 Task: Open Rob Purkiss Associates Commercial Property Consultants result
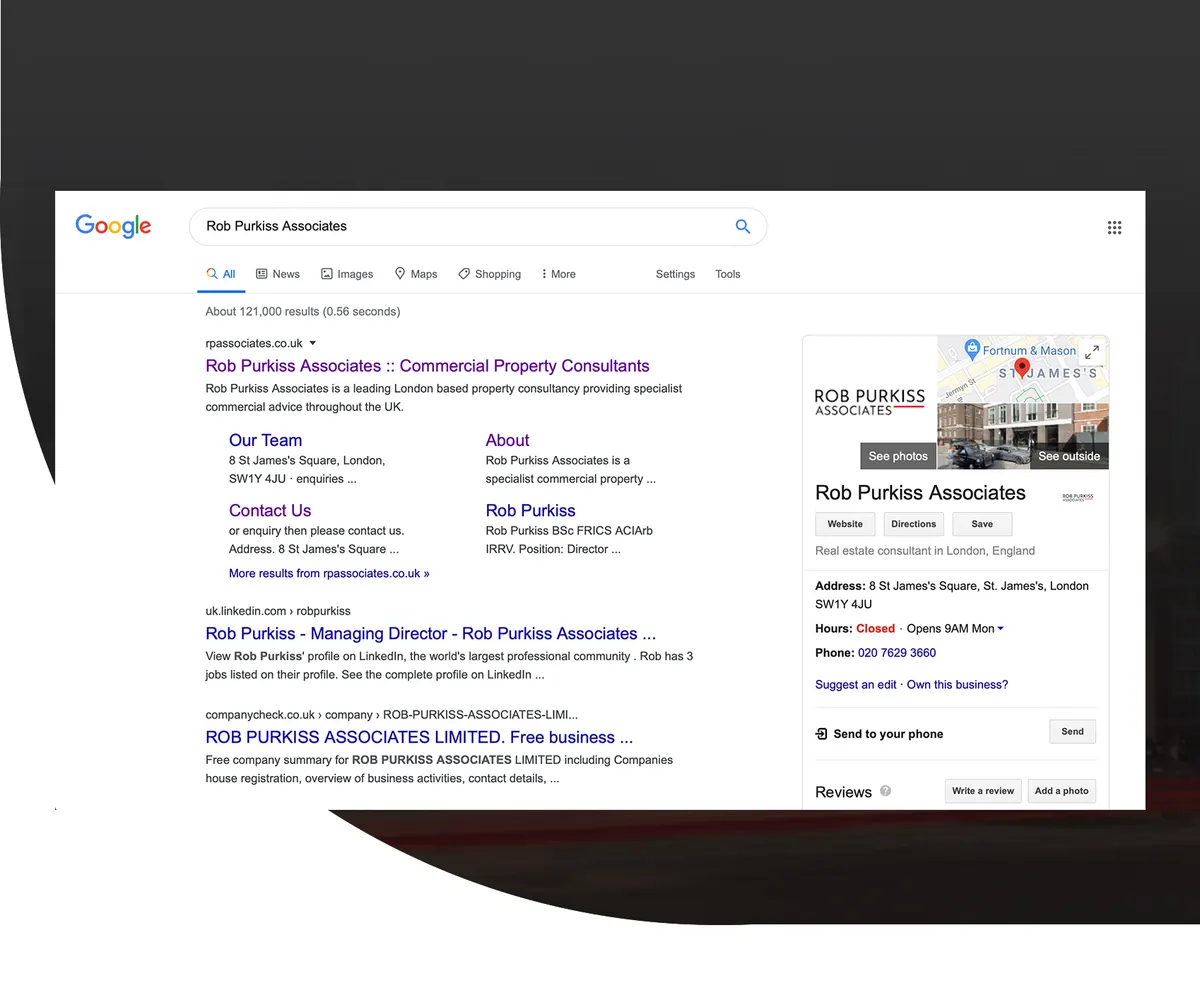point(427,366)
